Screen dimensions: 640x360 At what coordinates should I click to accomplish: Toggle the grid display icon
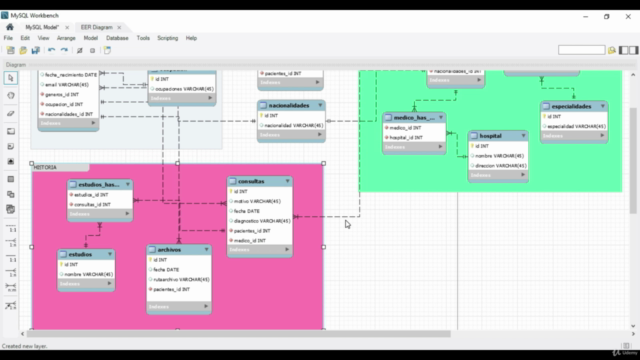(x=80, y=50)
